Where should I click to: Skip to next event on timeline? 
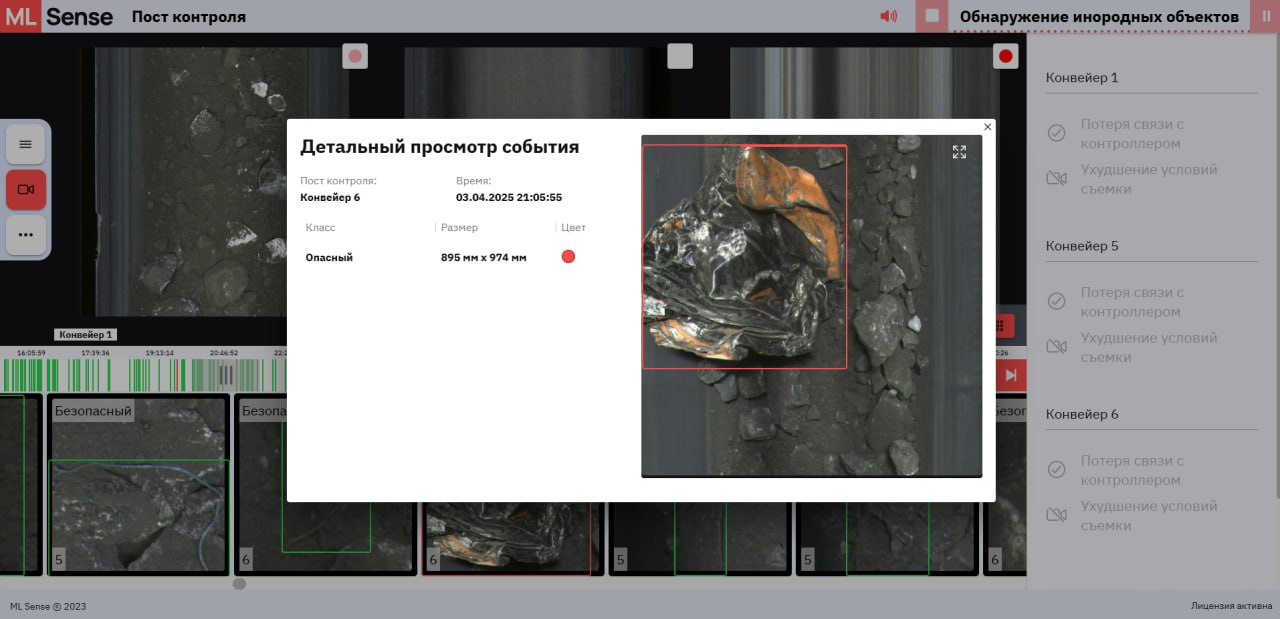coord(1011,375)
